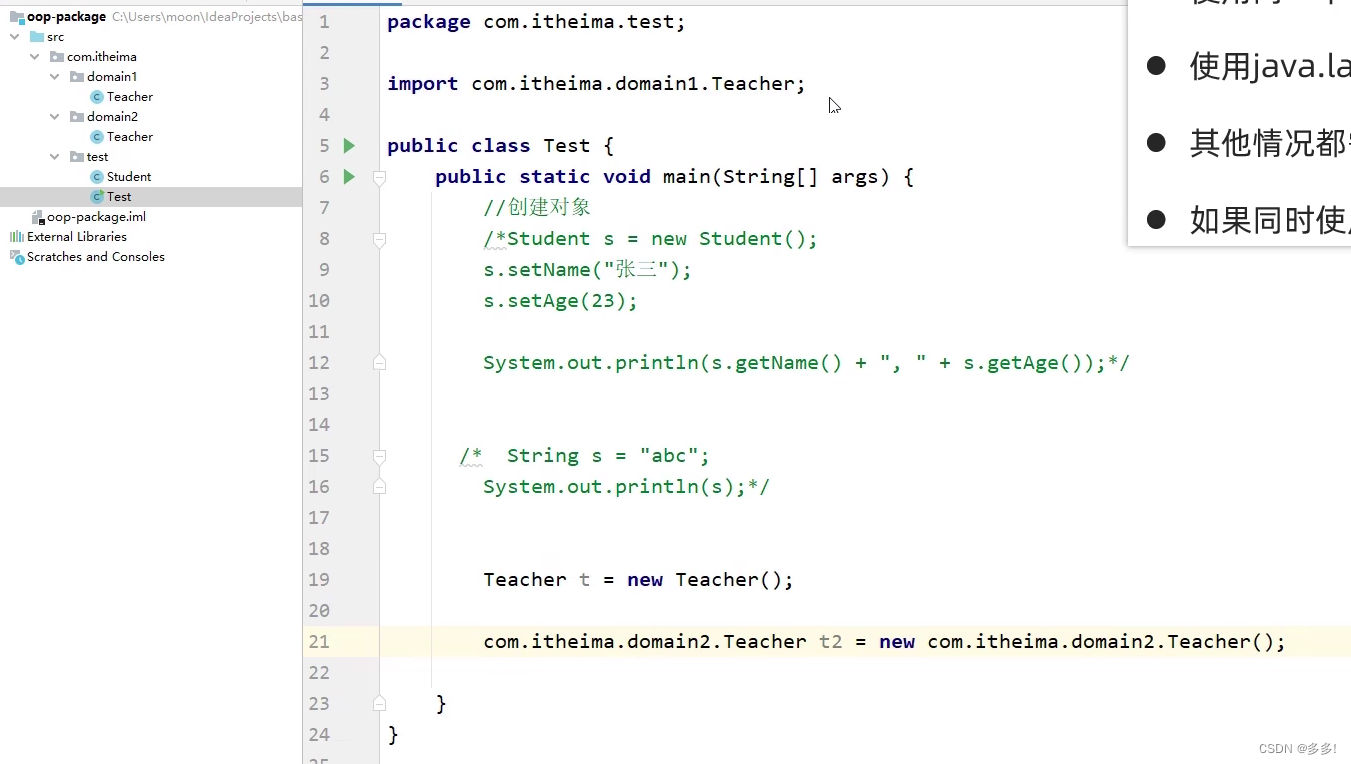Collapse the test package chevron

tap(55, 156)
